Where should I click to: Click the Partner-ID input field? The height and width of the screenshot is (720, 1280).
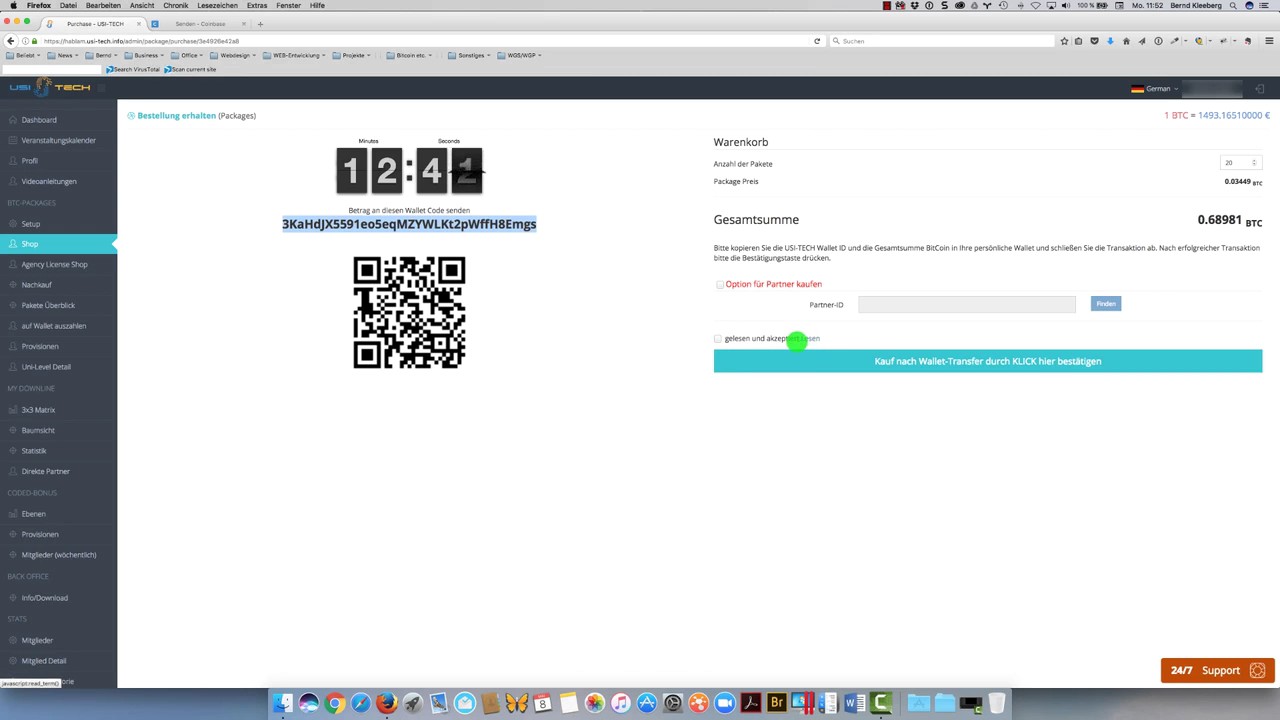pyautogui.click(x=966, y=304)
